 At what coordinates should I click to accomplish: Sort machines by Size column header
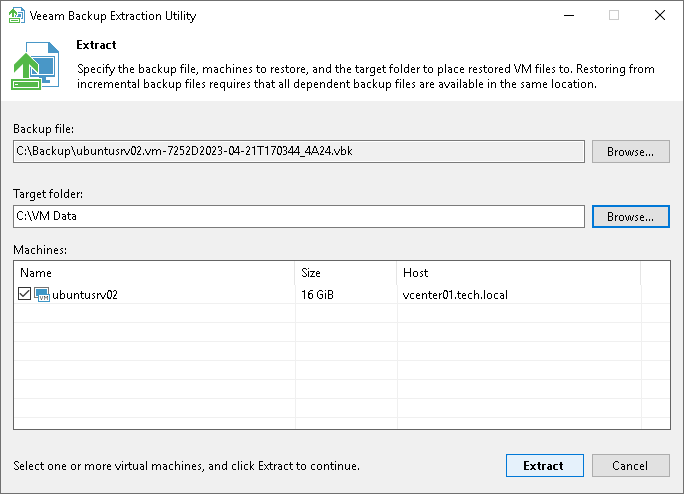[346, 273]
